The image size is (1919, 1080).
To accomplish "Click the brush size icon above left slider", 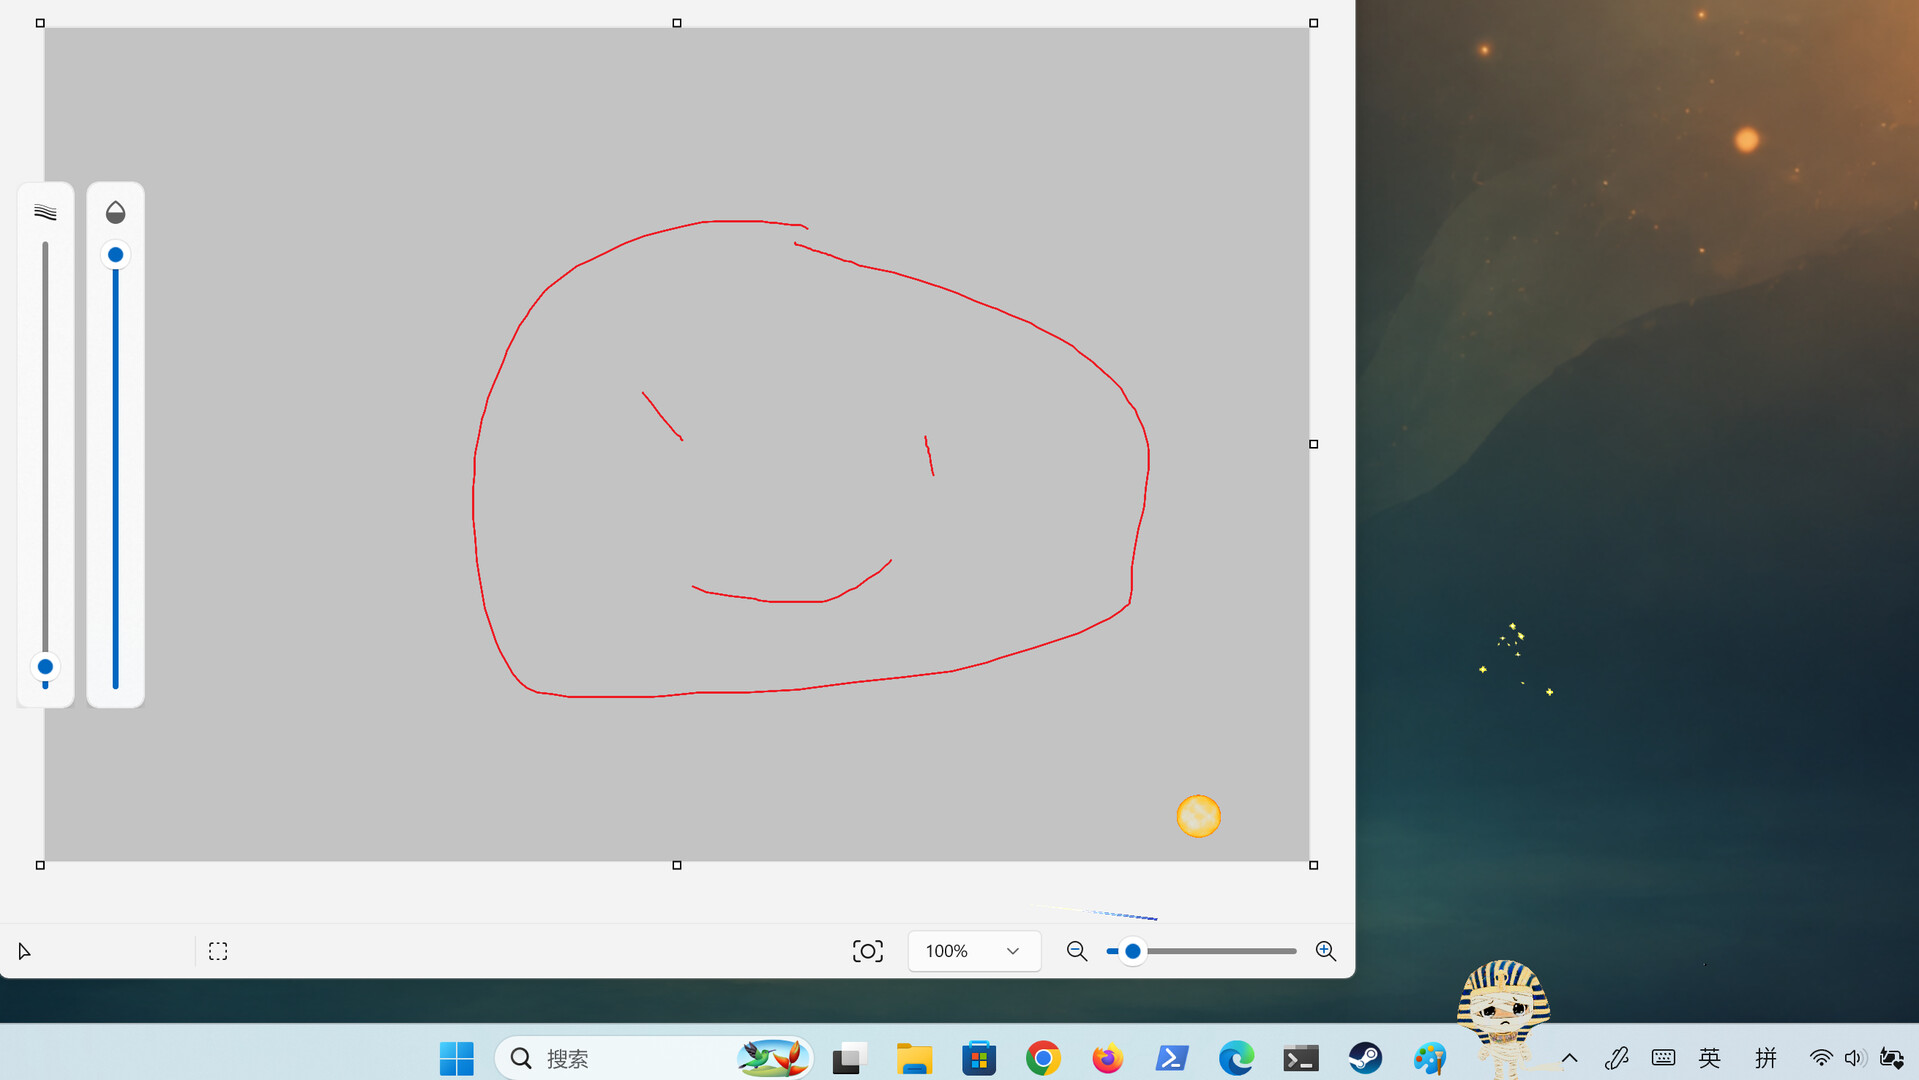I will coord(45,212).
